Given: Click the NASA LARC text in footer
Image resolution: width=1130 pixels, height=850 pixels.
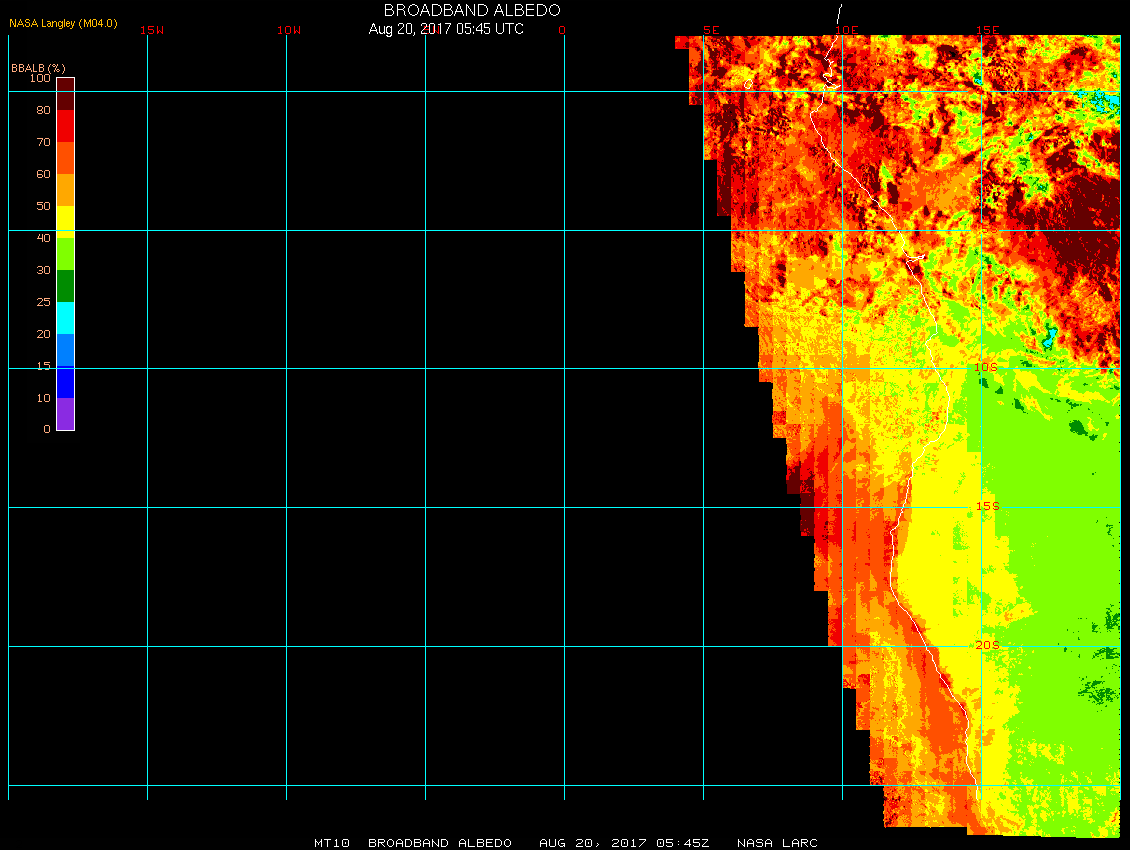Looking at the screenshot, I should [777, 843].
